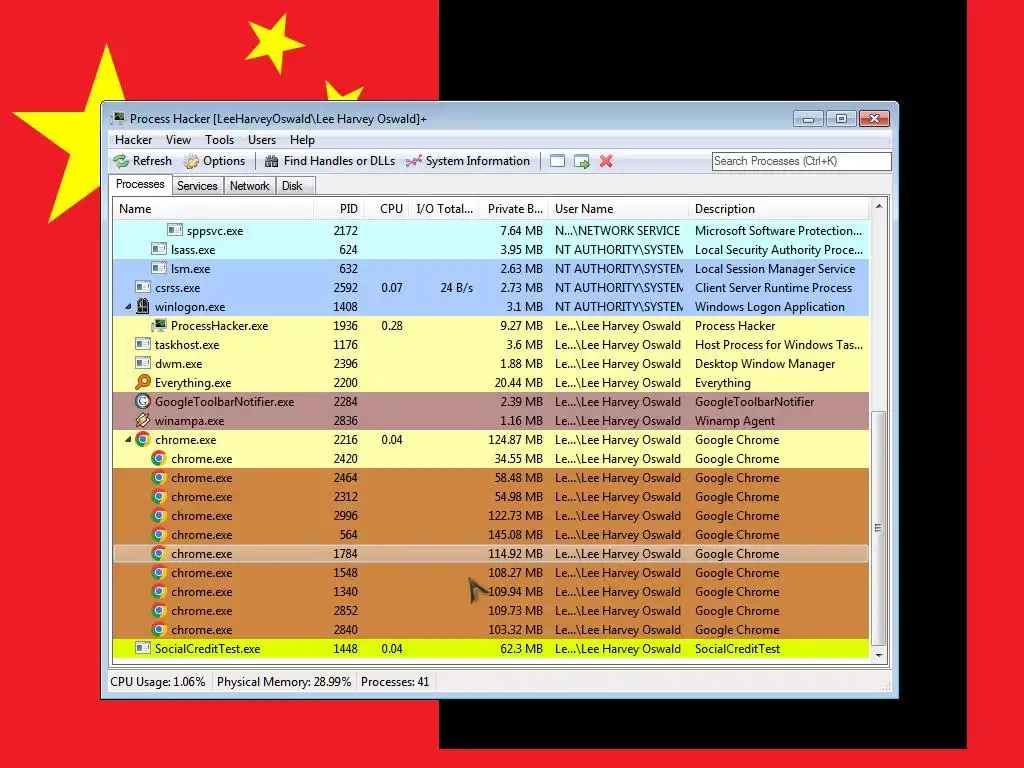Click the Chrome icon in the PID 2420 row

pos(159,458)
